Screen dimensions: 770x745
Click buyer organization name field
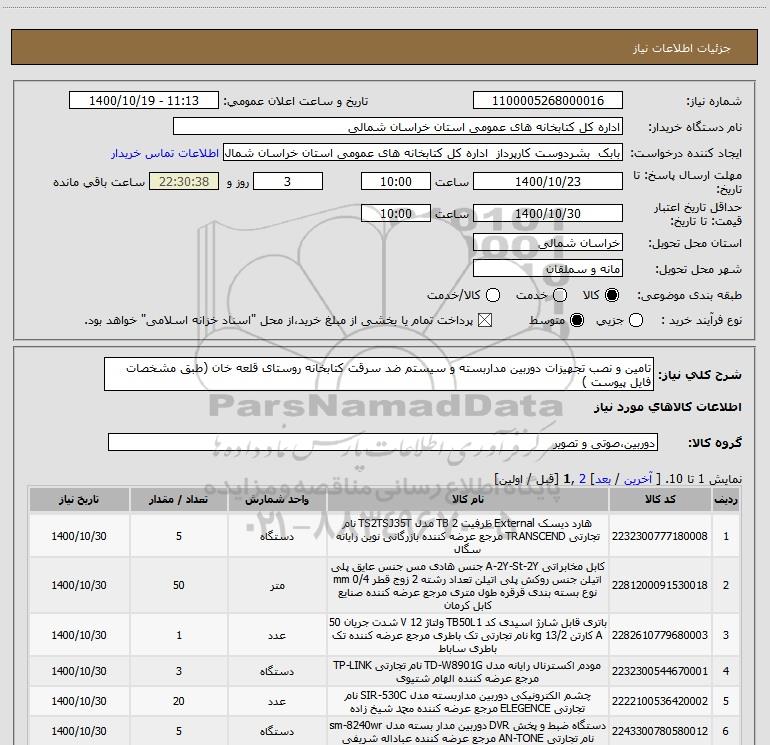[398, 127]
